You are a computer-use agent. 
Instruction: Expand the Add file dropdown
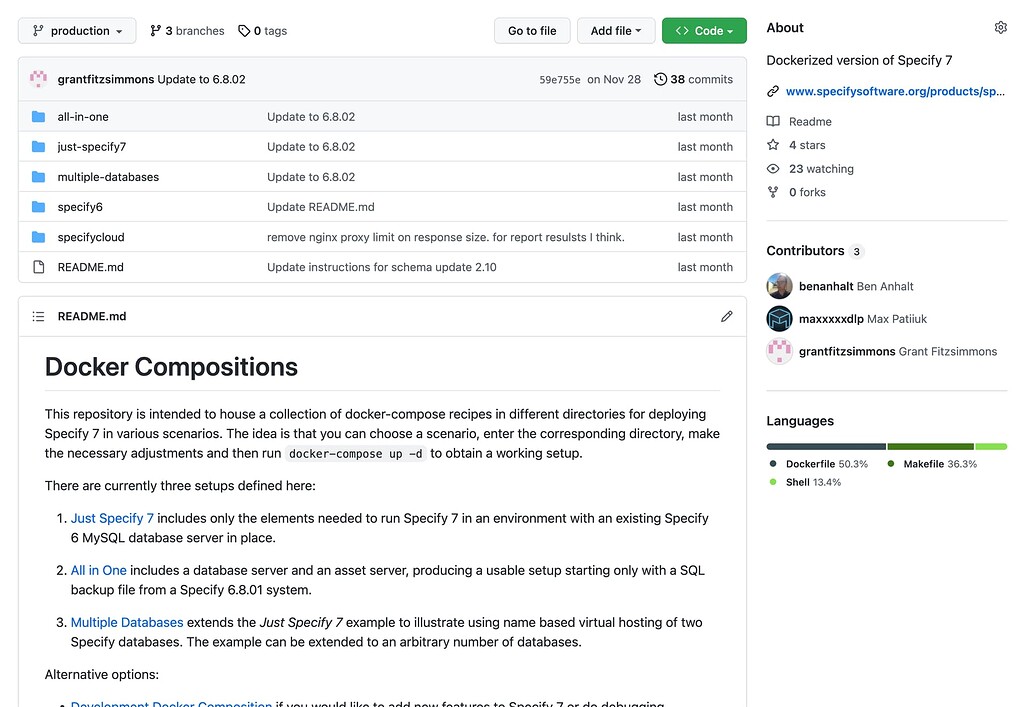[616, 31]
